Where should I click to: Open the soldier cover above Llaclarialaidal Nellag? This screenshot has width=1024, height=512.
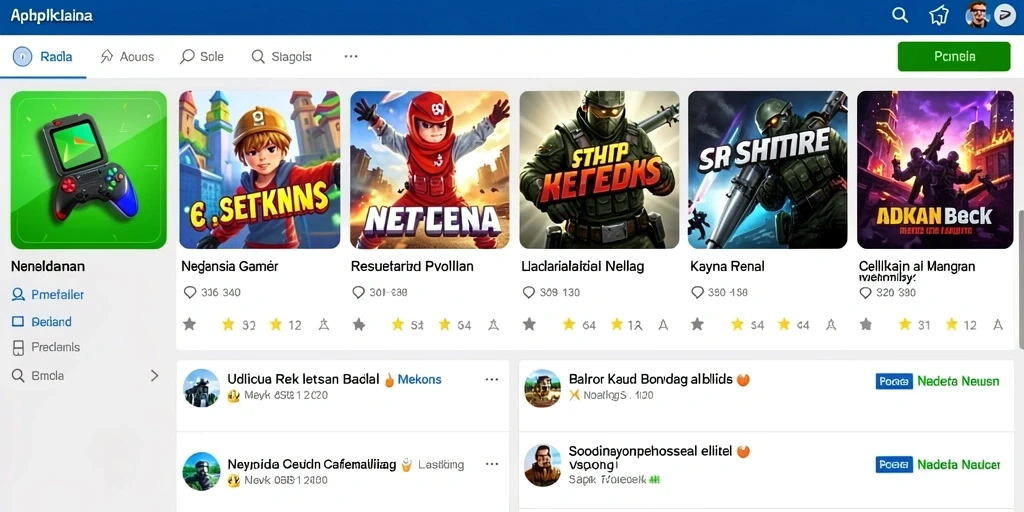pos(600,170)
